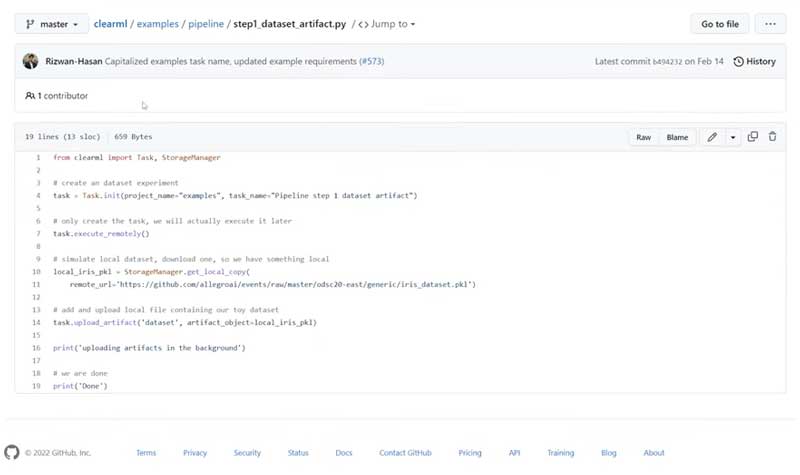Select line number 10
Screen dimensions: 800x475
pos(36,272)
